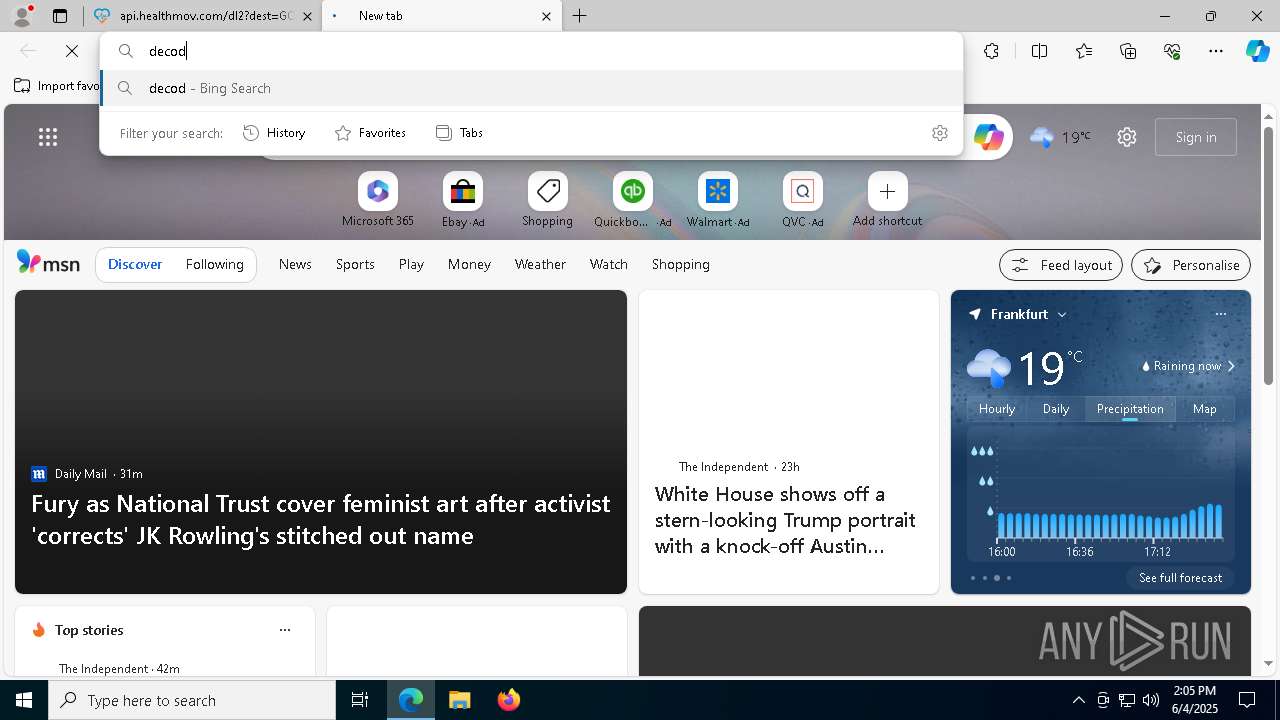Open the Extensions icon in toolbar
Viewport: 1280px width, 720px height.
click(x=991, y=51)
